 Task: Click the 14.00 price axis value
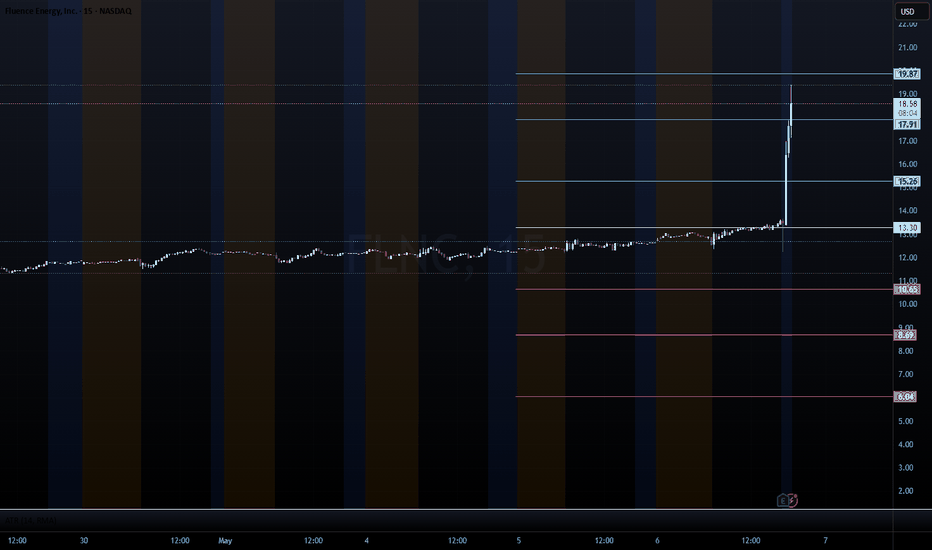(x=907, y=210)
